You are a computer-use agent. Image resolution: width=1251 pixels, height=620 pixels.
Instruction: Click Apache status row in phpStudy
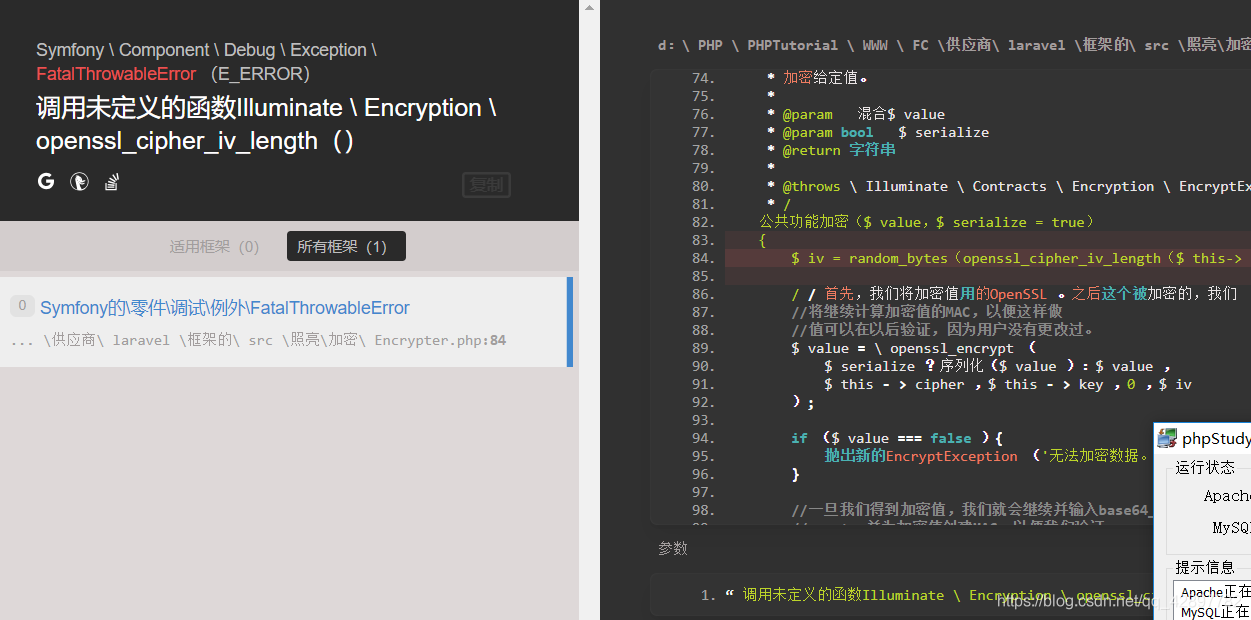pyautogui.click(x=1227, y=496)
